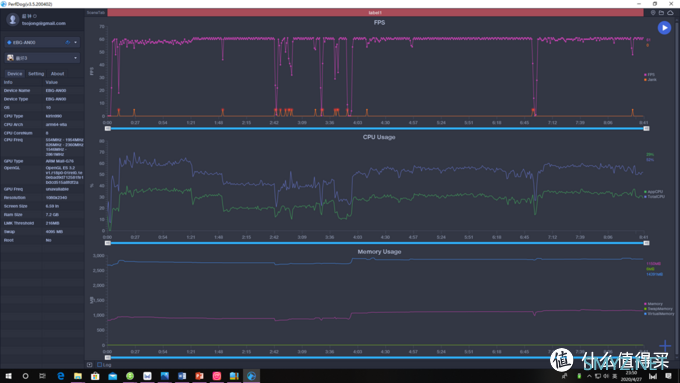Click the user avatar icon
Viewport: 680px width, 383px height.
(12, 19)
